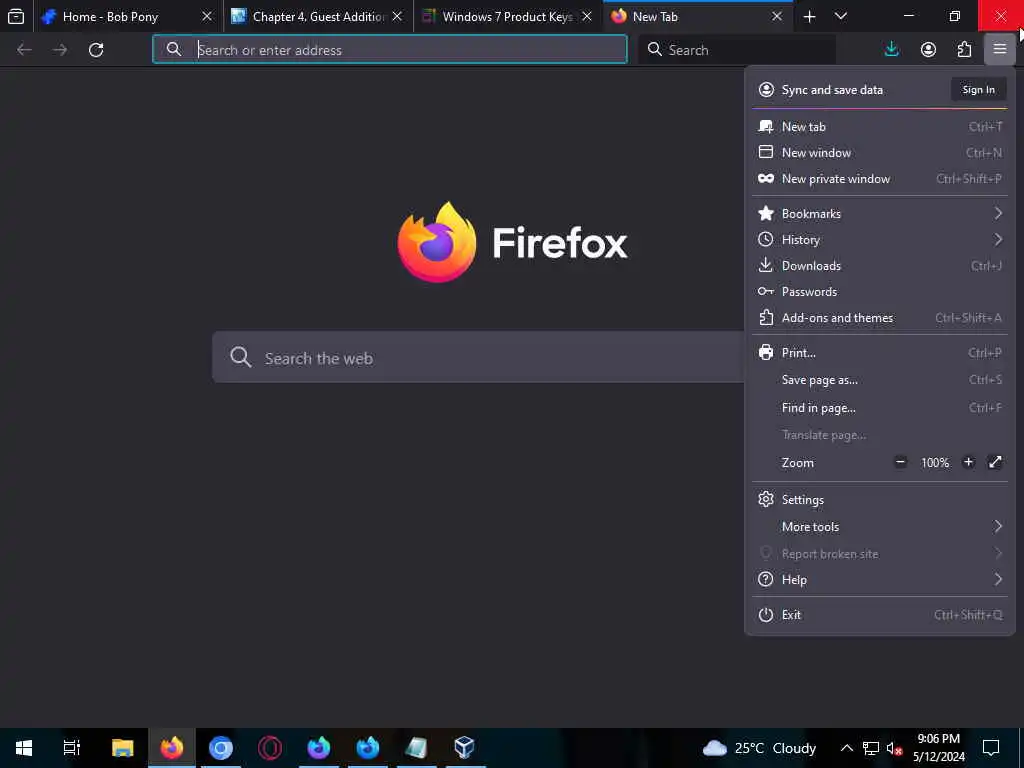Click the account avatar toolbar icon

tap(928, 50)
